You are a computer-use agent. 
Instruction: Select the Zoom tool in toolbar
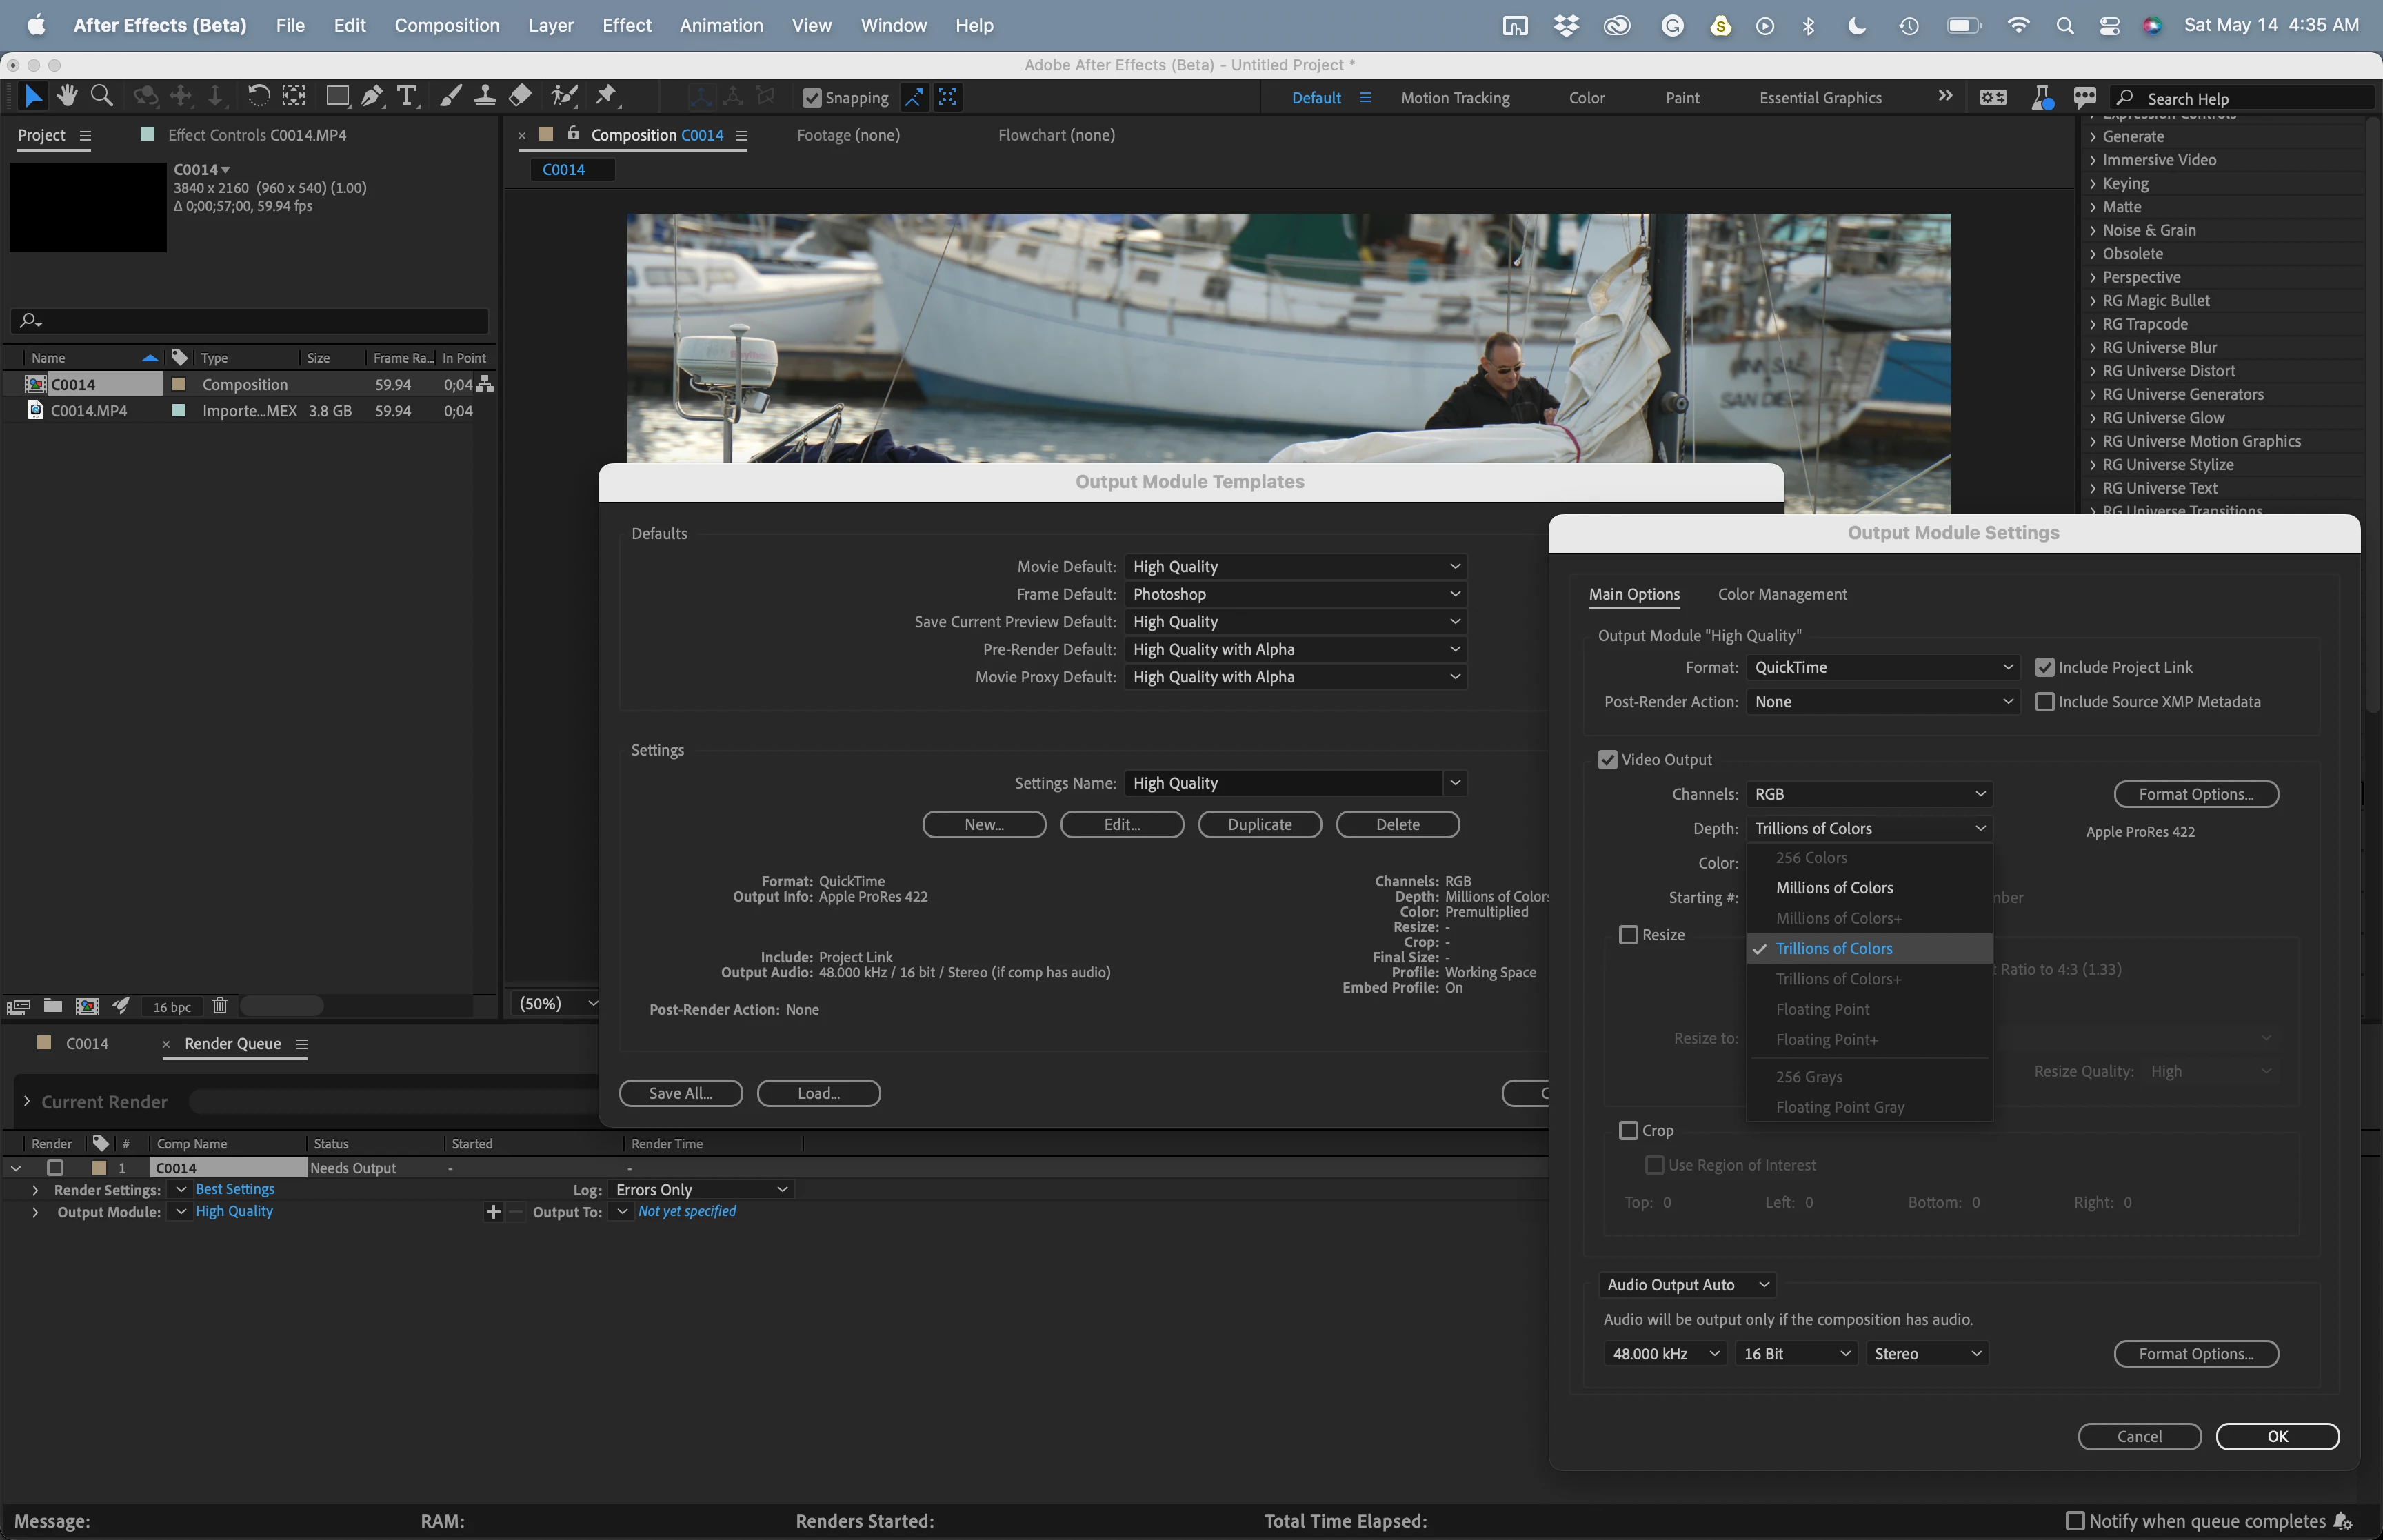pos(101,96)
